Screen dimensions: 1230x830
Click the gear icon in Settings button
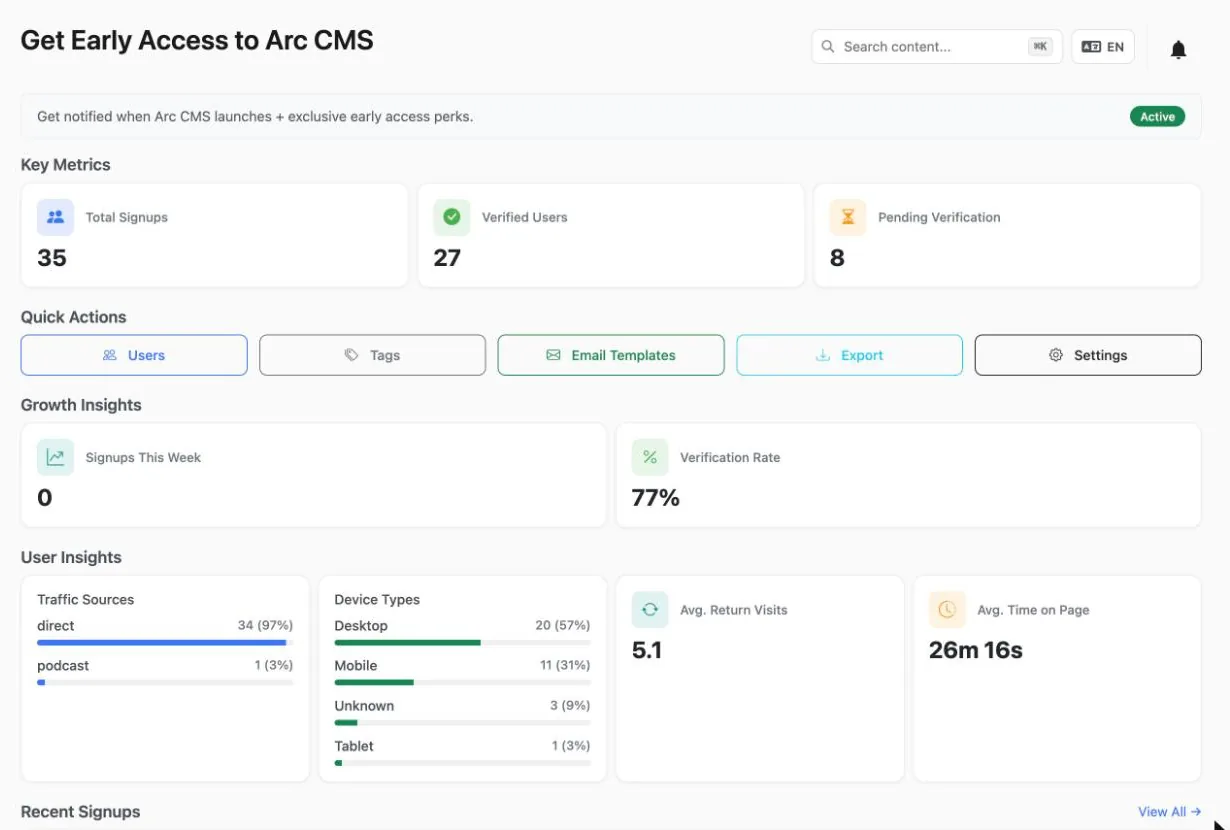pyautogui.click(x=1056, y=355)
